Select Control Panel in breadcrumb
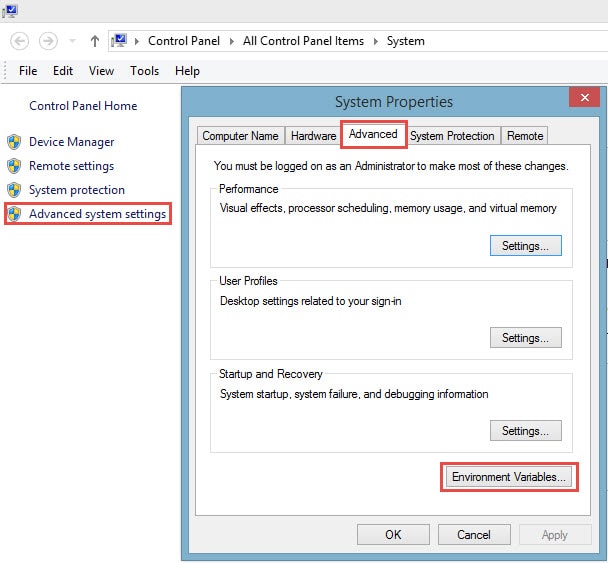 pyautogui.click(x=184, y=41)
